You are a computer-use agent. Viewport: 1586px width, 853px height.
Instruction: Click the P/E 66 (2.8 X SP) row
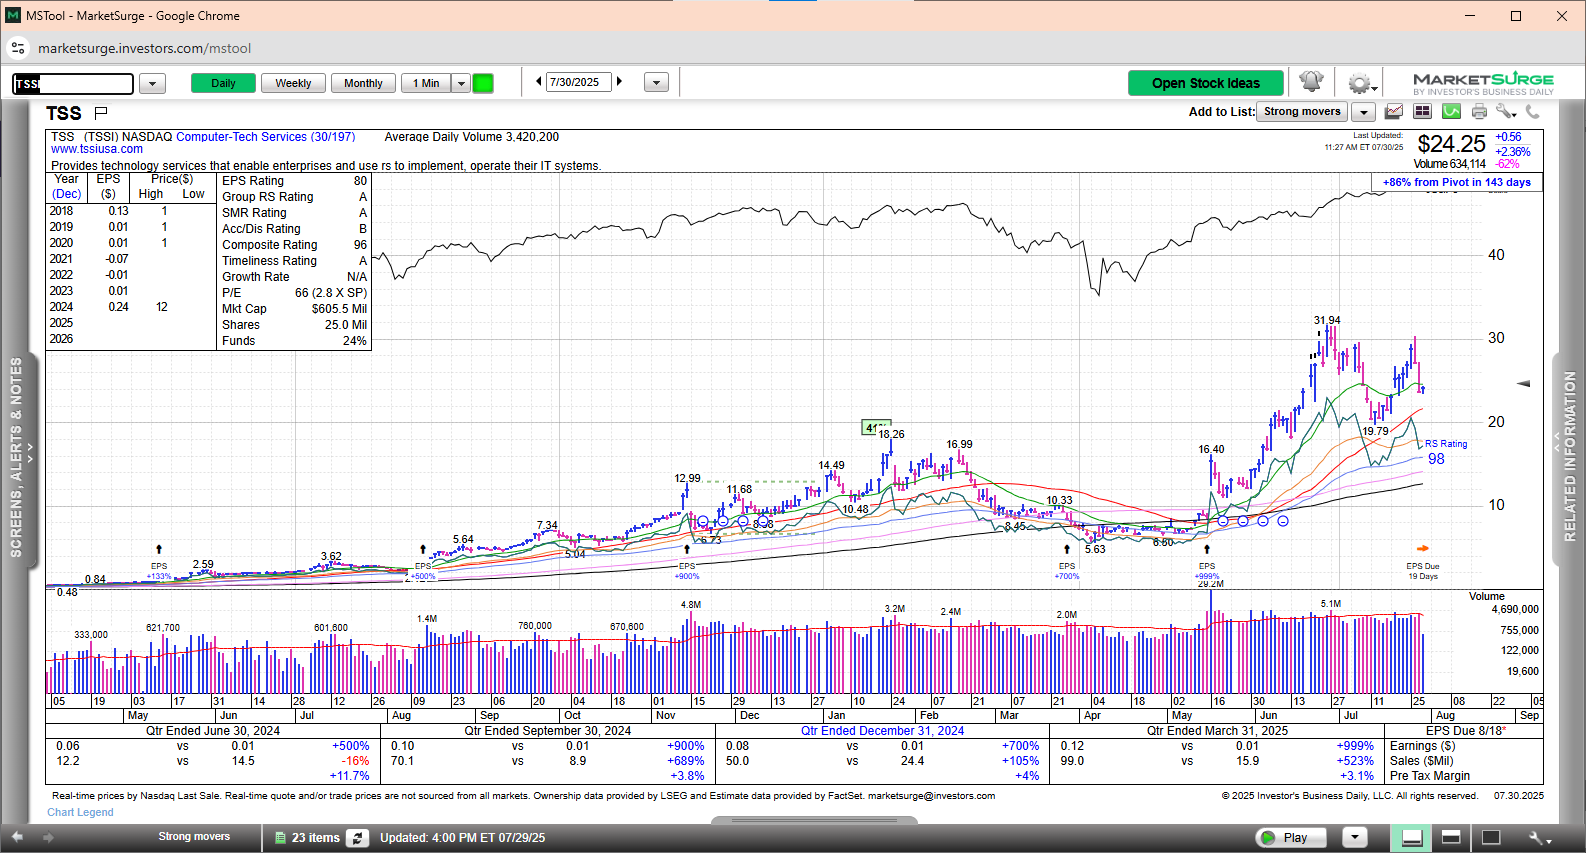coord(294,293)
